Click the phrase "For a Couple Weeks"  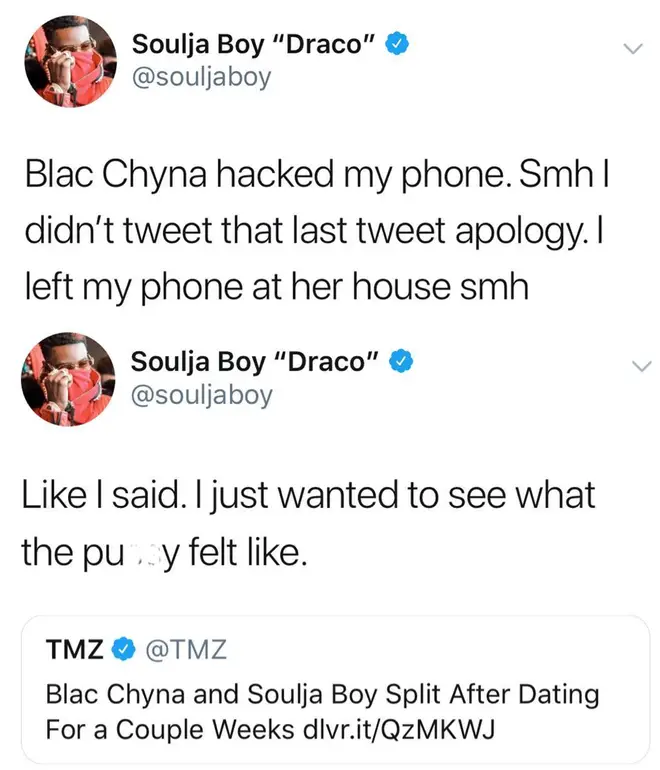[170, 729]
